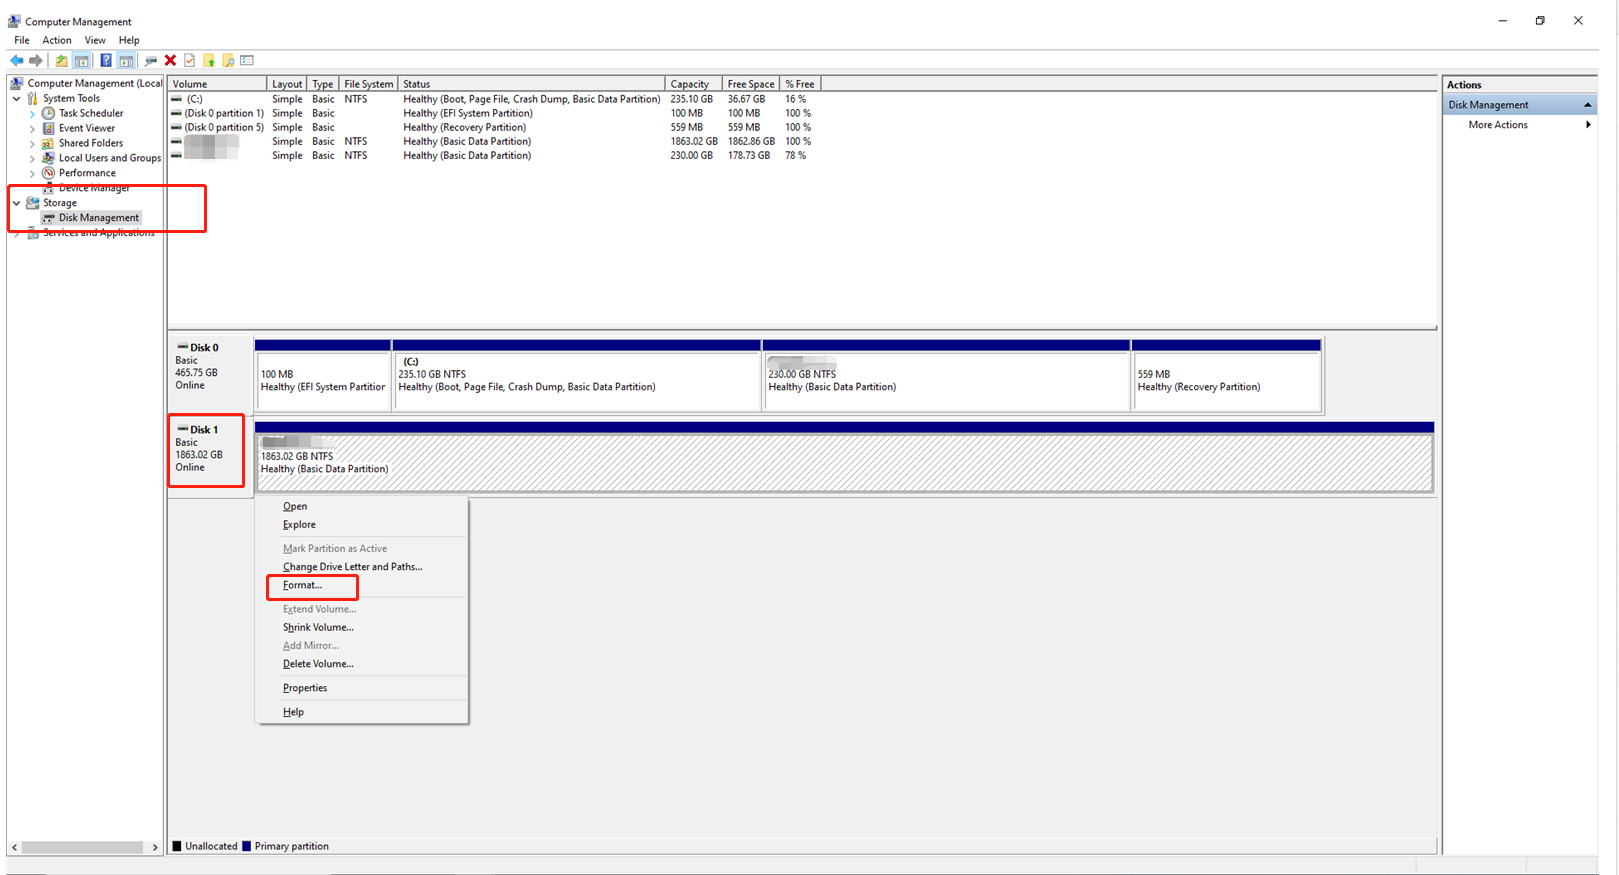
Task: Open the Performance node in tree
Action: tap(86, 173)
